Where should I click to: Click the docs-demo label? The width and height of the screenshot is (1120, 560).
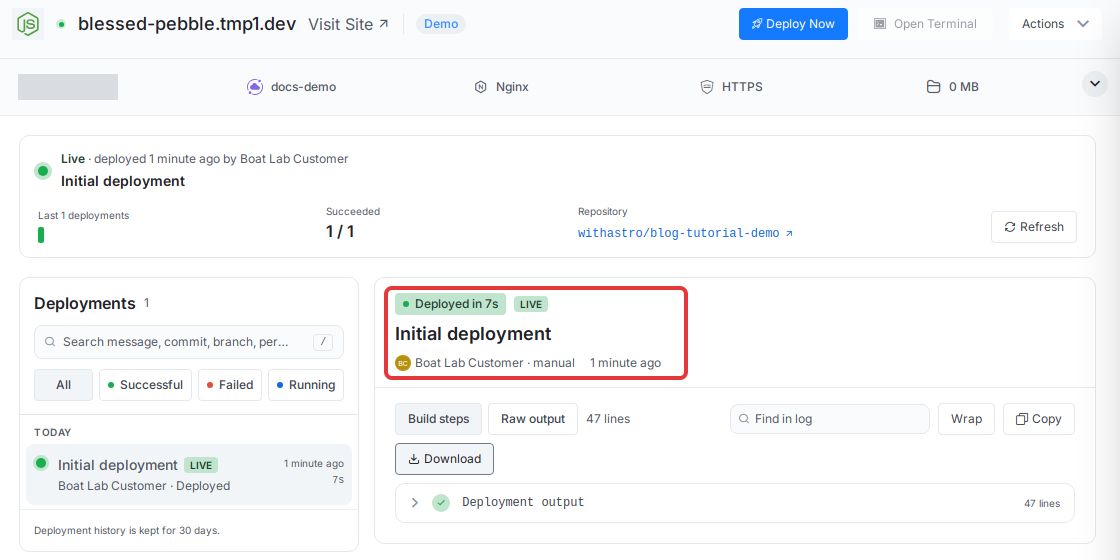[304, 87]
